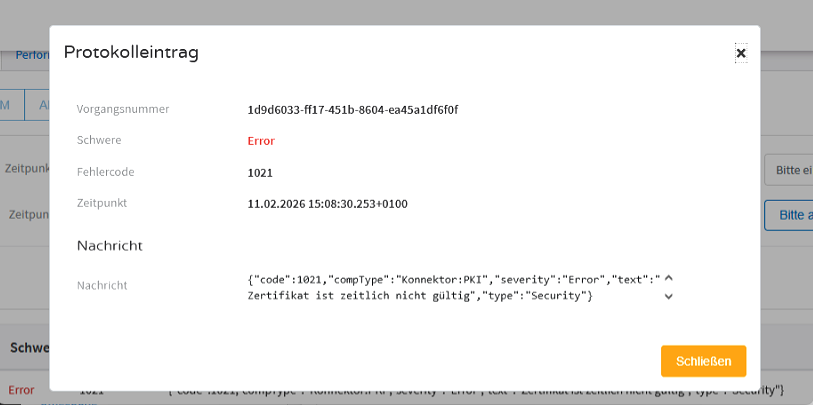This screenshot has width=813, height=405.
Task: Click inside the JSON Nachricht message text
Action: tap(454, 288)
